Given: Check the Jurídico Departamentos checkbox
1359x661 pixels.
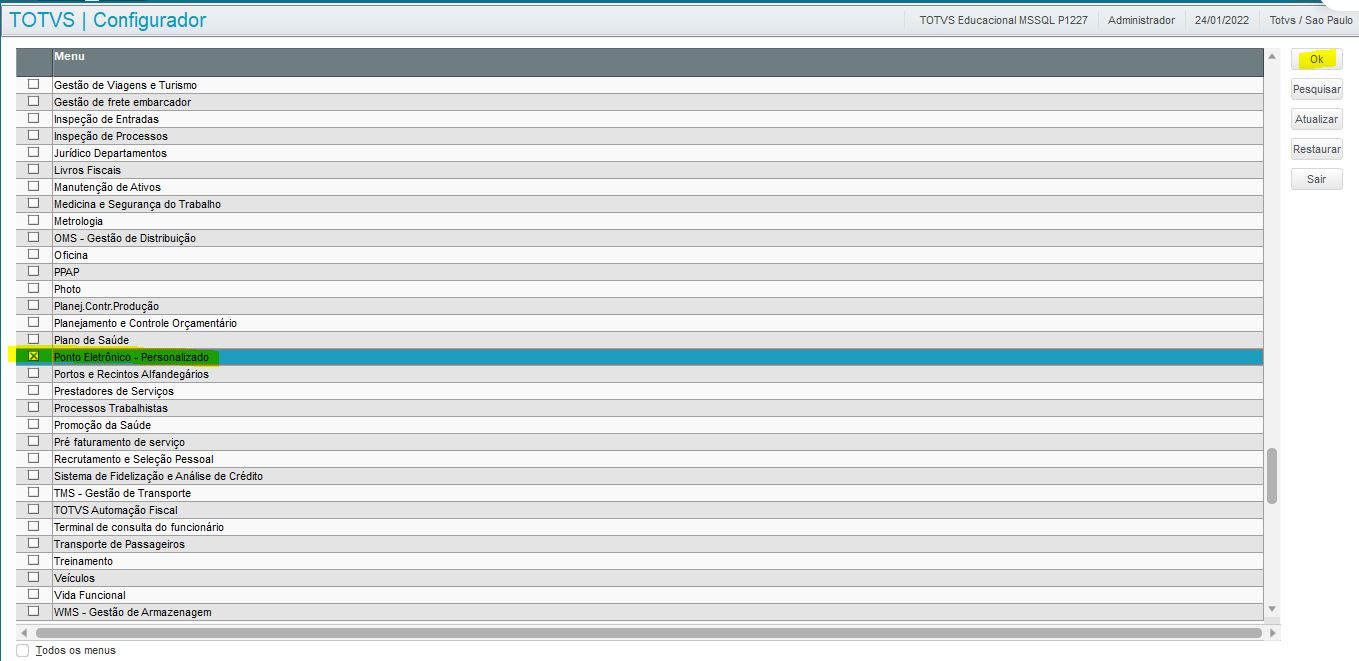Looking at the screenshot, I should point(33,152).
